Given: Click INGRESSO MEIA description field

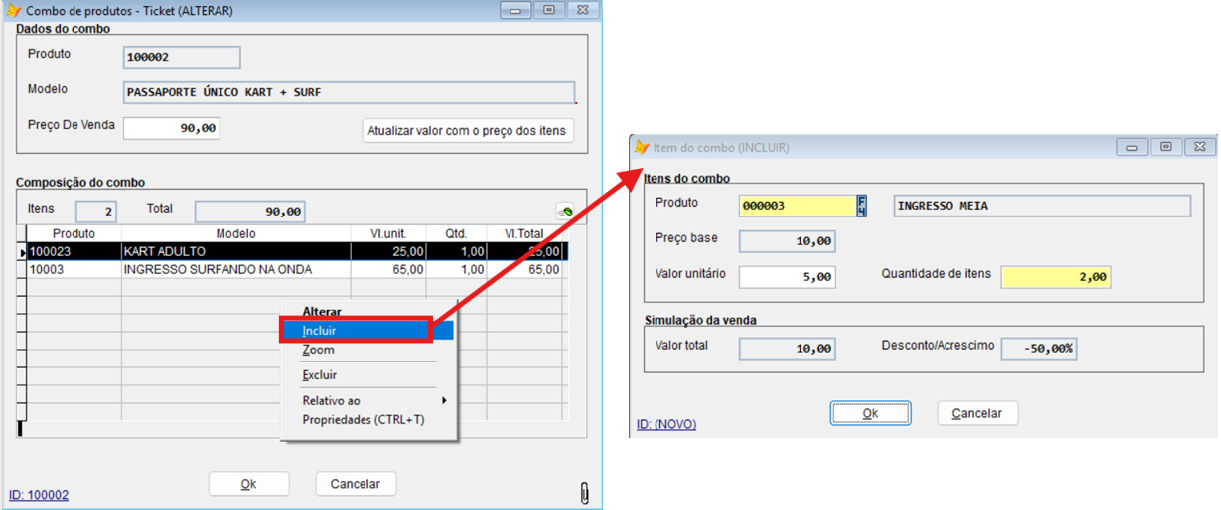Looking at the screenshot, I should 1041,206.
